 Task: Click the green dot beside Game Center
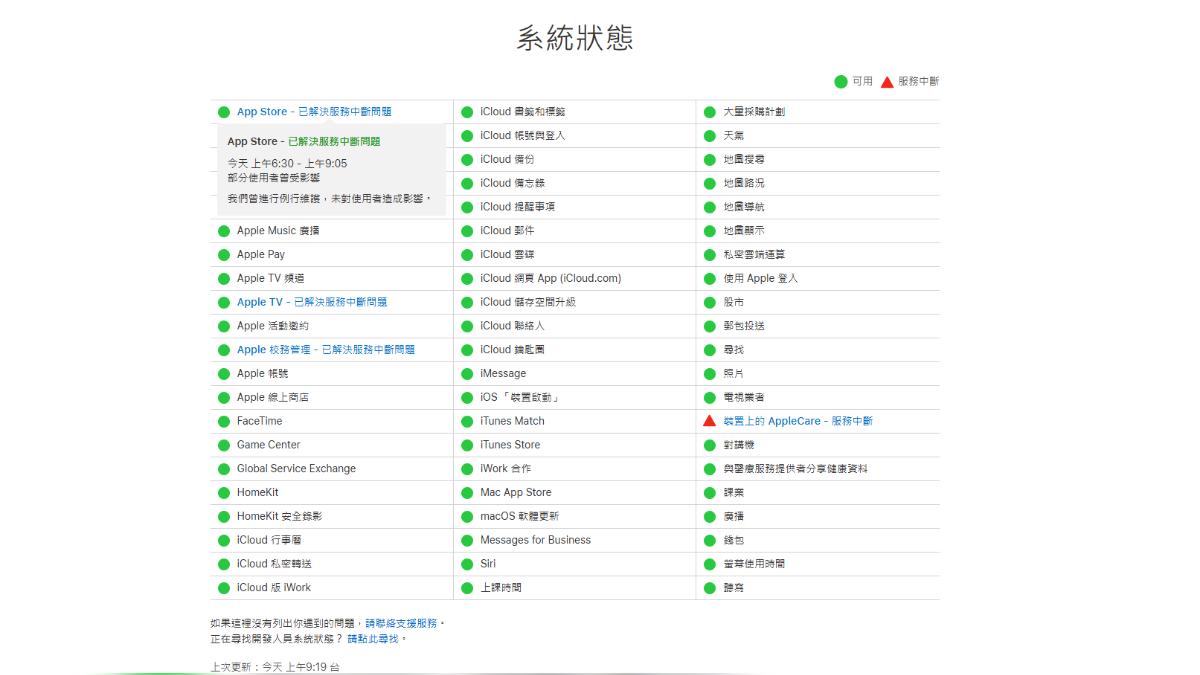[x=224, y=445]
